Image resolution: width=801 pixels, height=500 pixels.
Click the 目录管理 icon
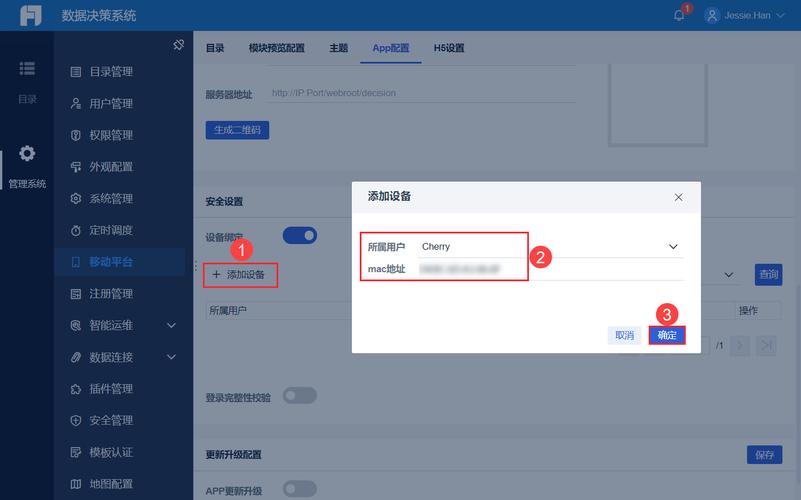76,72
